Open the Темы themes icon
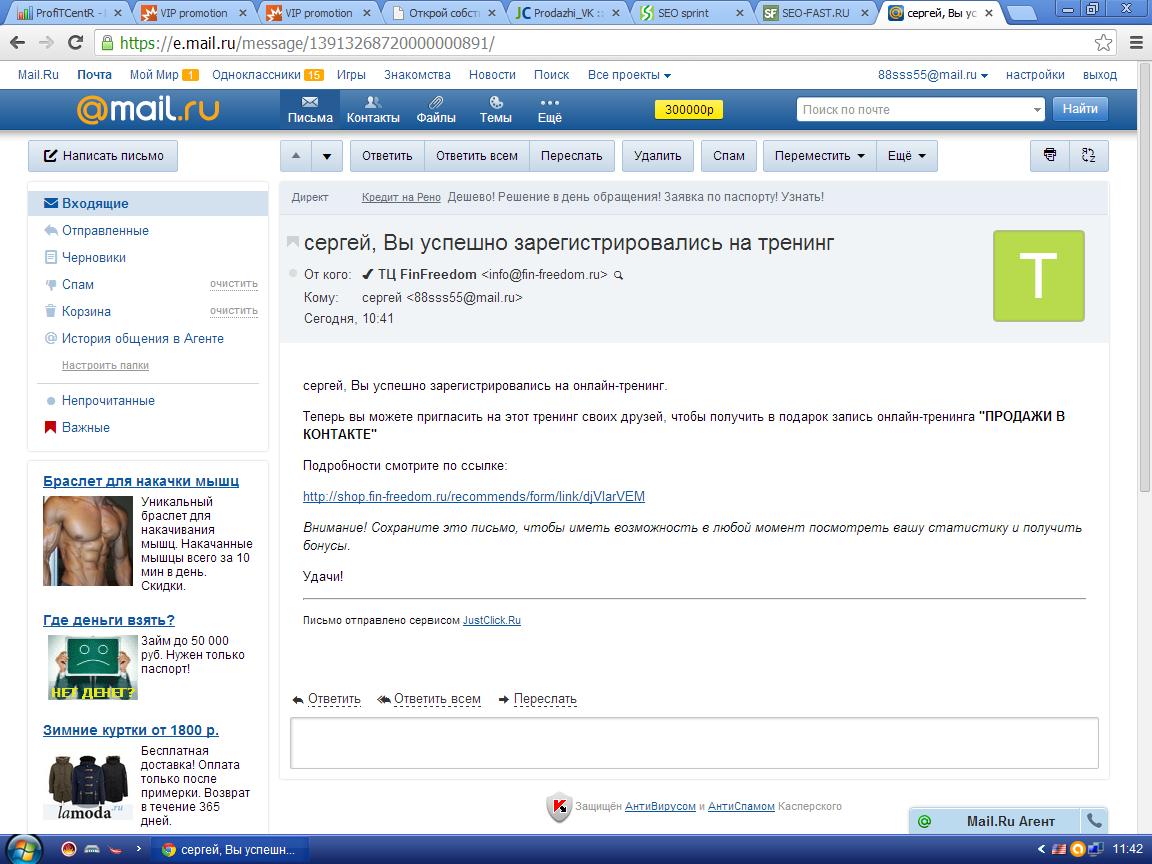Viewport: 1152px width, 864px height. point(495,109)
